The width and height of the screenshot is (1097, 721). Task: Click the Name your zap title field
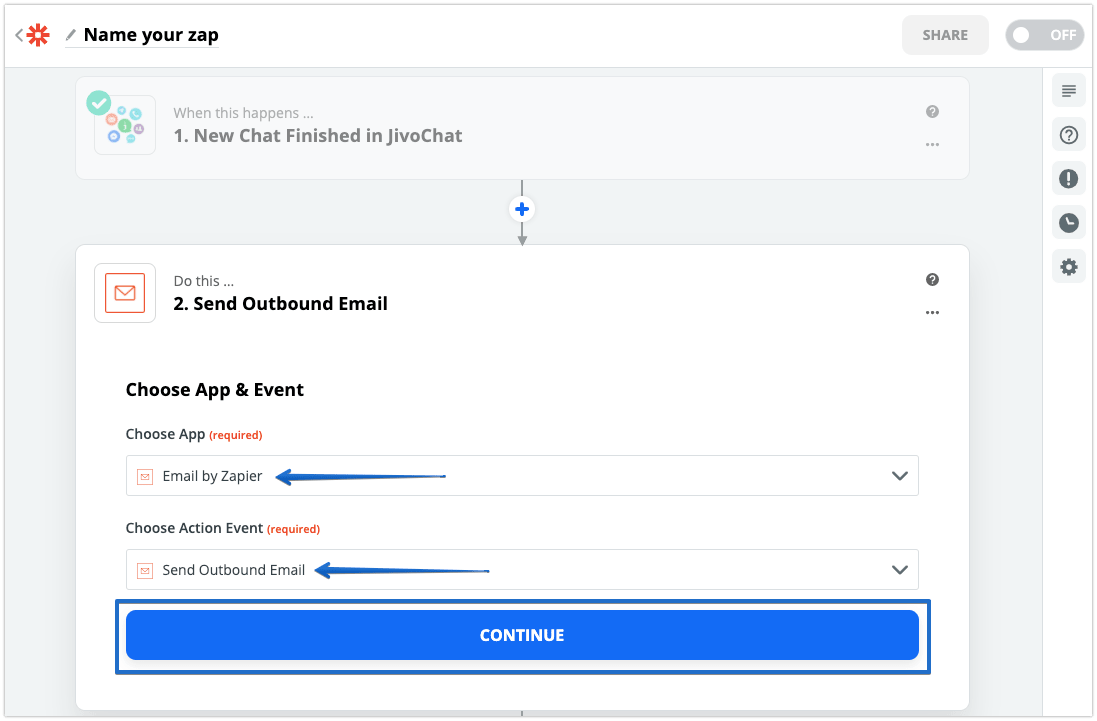click(x=151, y=35)
